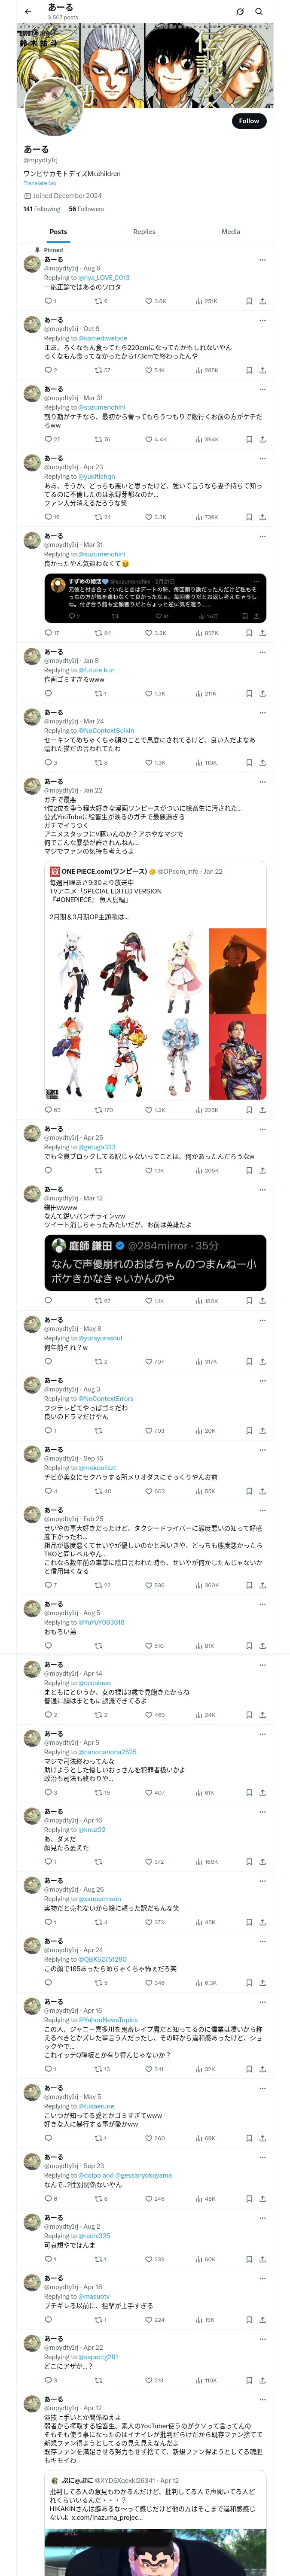The height and width of the screenshot is (2576, 290).
Task: Follow the あーる account
Action: pos(249,121)
